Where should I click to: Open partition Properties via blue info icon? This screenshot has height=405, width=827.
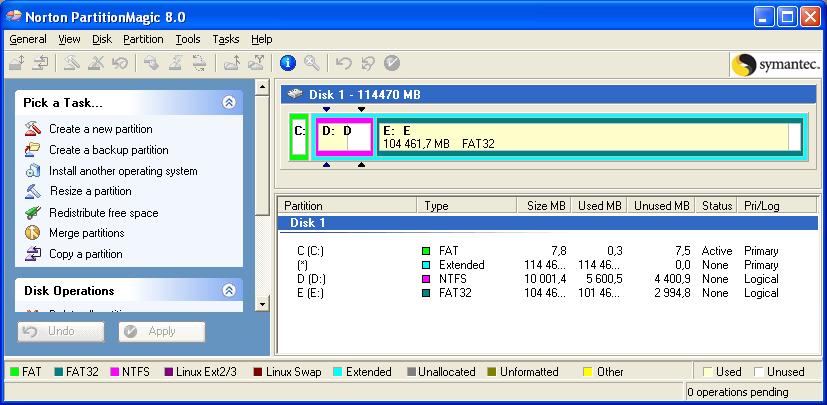point(287,63)
